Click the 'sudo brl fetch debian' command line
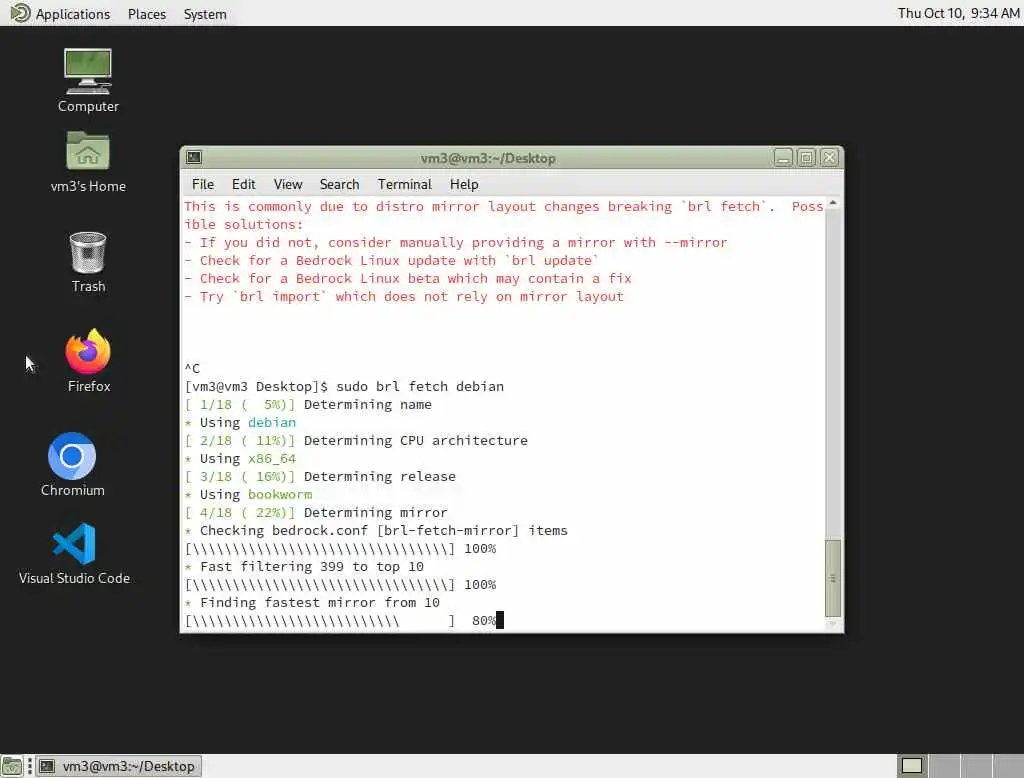The height and width of the screenshot is (778, 1024). tap(344, 386)
